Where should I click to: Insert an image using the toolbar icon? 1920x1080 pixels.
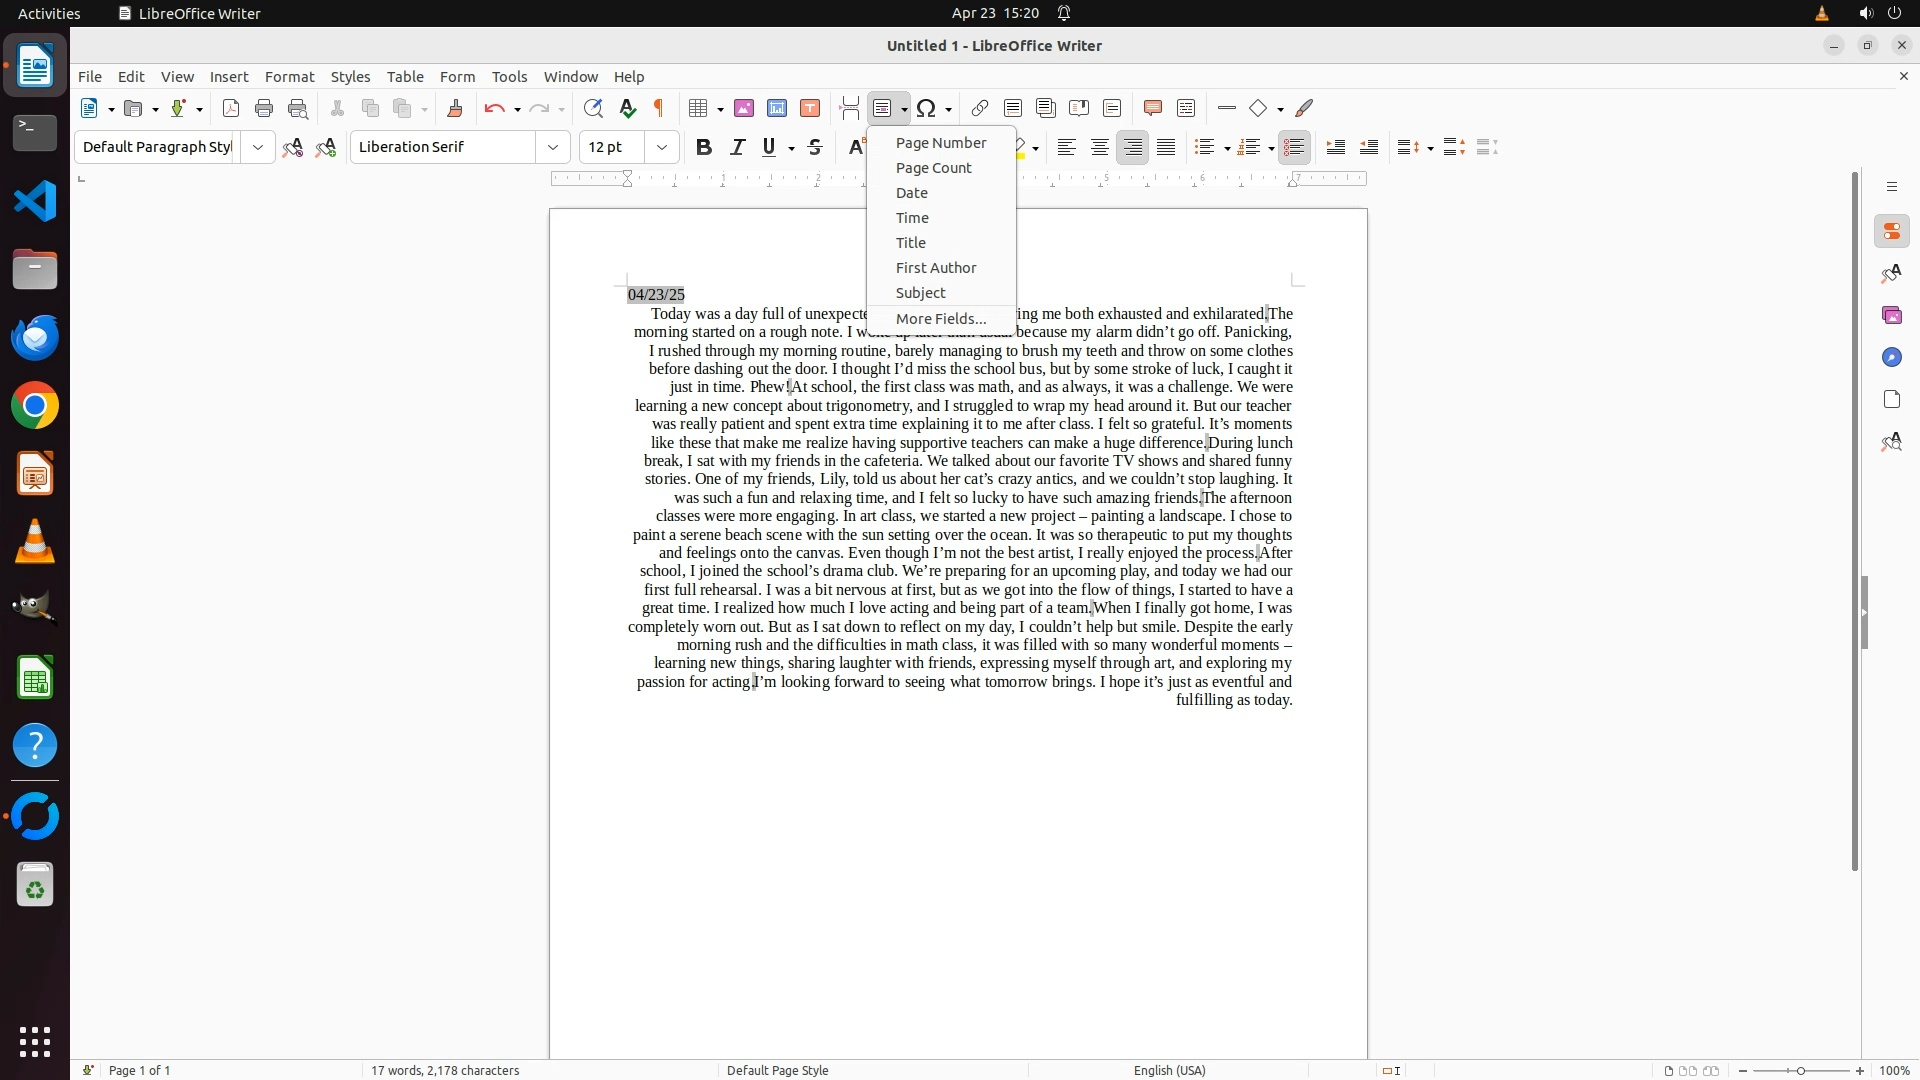pyautogui.click(x=744, y=108)
